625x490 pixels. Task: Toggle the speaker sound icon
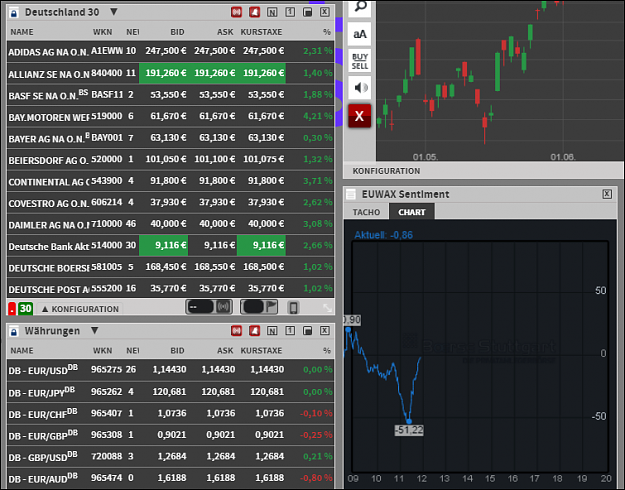point(360,88)
